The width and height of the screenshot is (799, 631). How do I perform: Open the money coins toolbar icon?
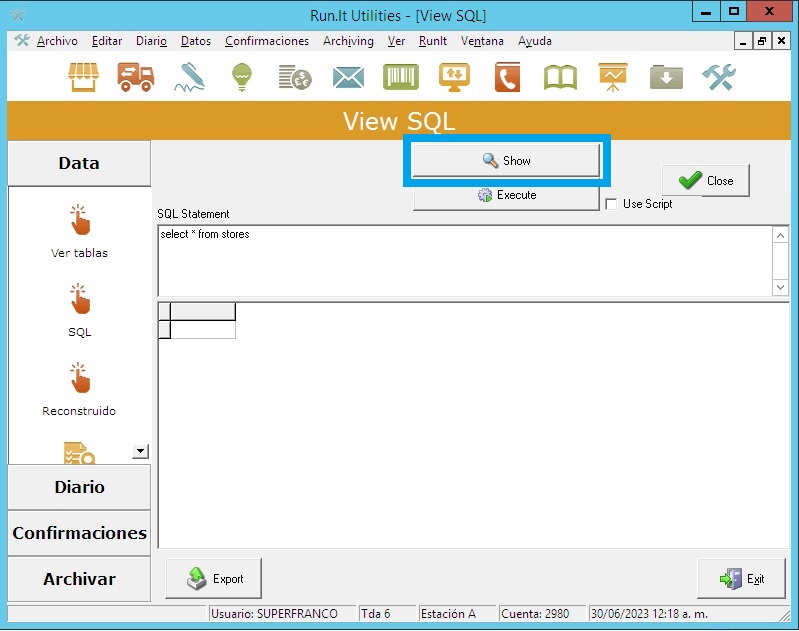[x=295, y=77]
